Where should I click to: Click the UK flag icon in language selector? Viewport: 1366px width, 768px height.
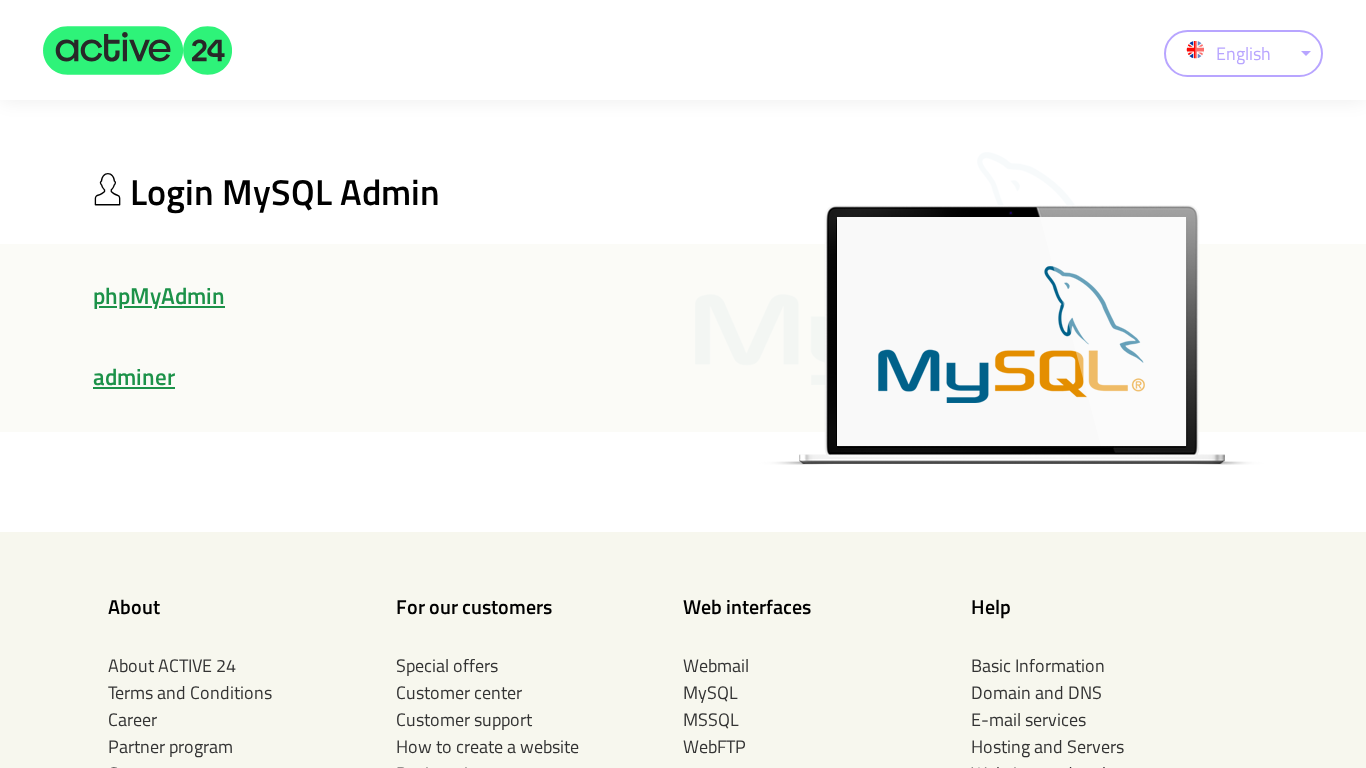coord(1195,50)
